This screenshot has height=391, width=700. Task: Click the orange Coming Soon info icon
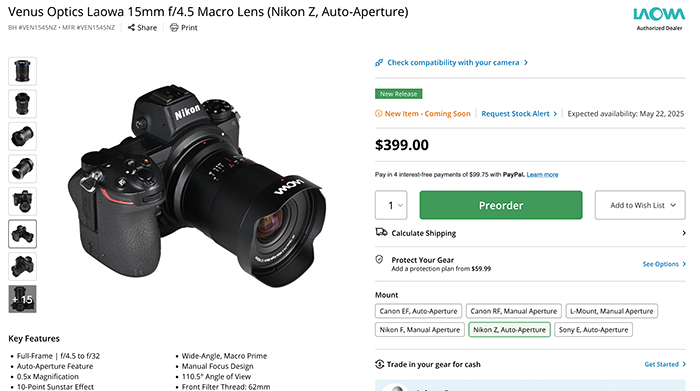(379, 113)
